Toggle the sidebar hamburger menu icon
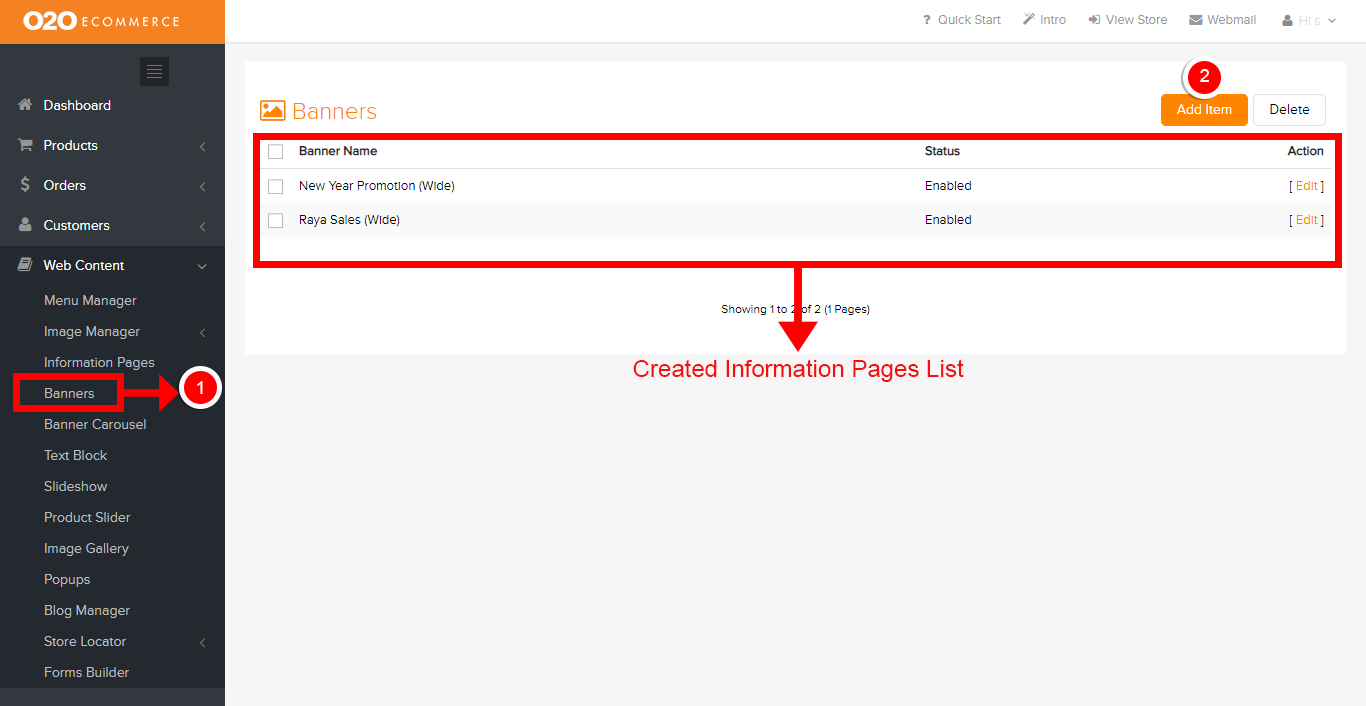The image size is (1366, 706). [x=154, y=72]
